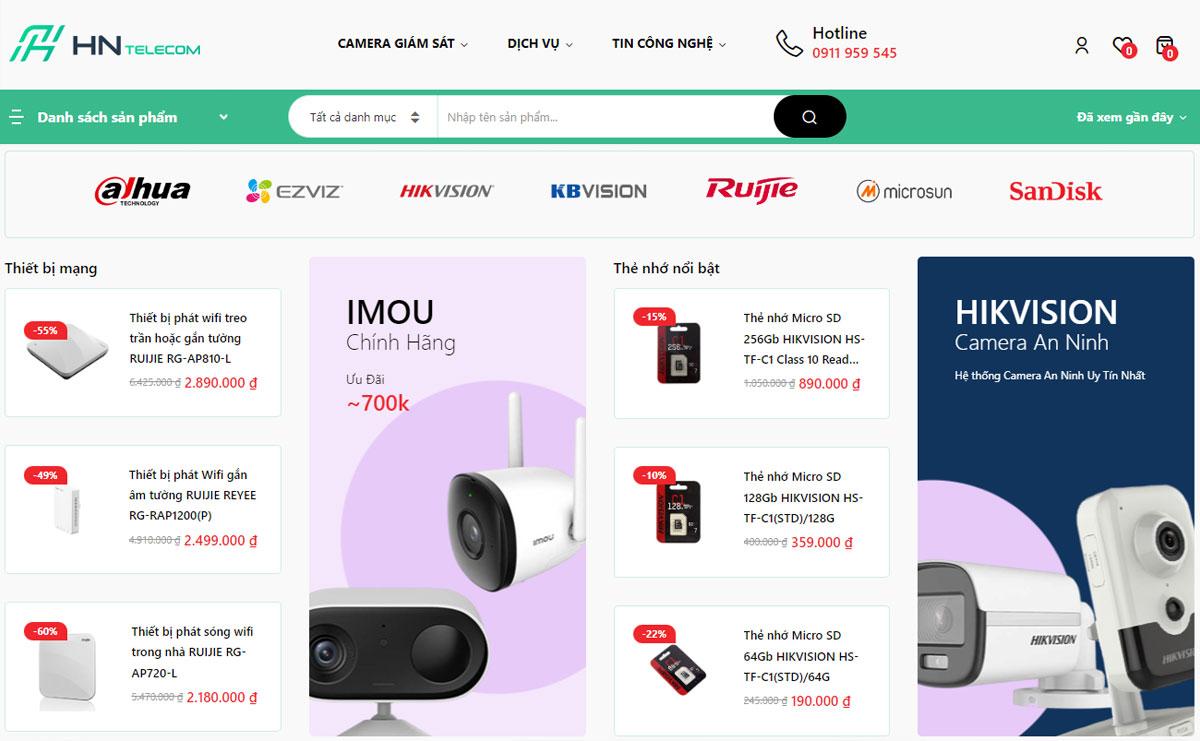Open the Tin Công Nghệ menu
Screen dimensions: 1200x741
669,43
